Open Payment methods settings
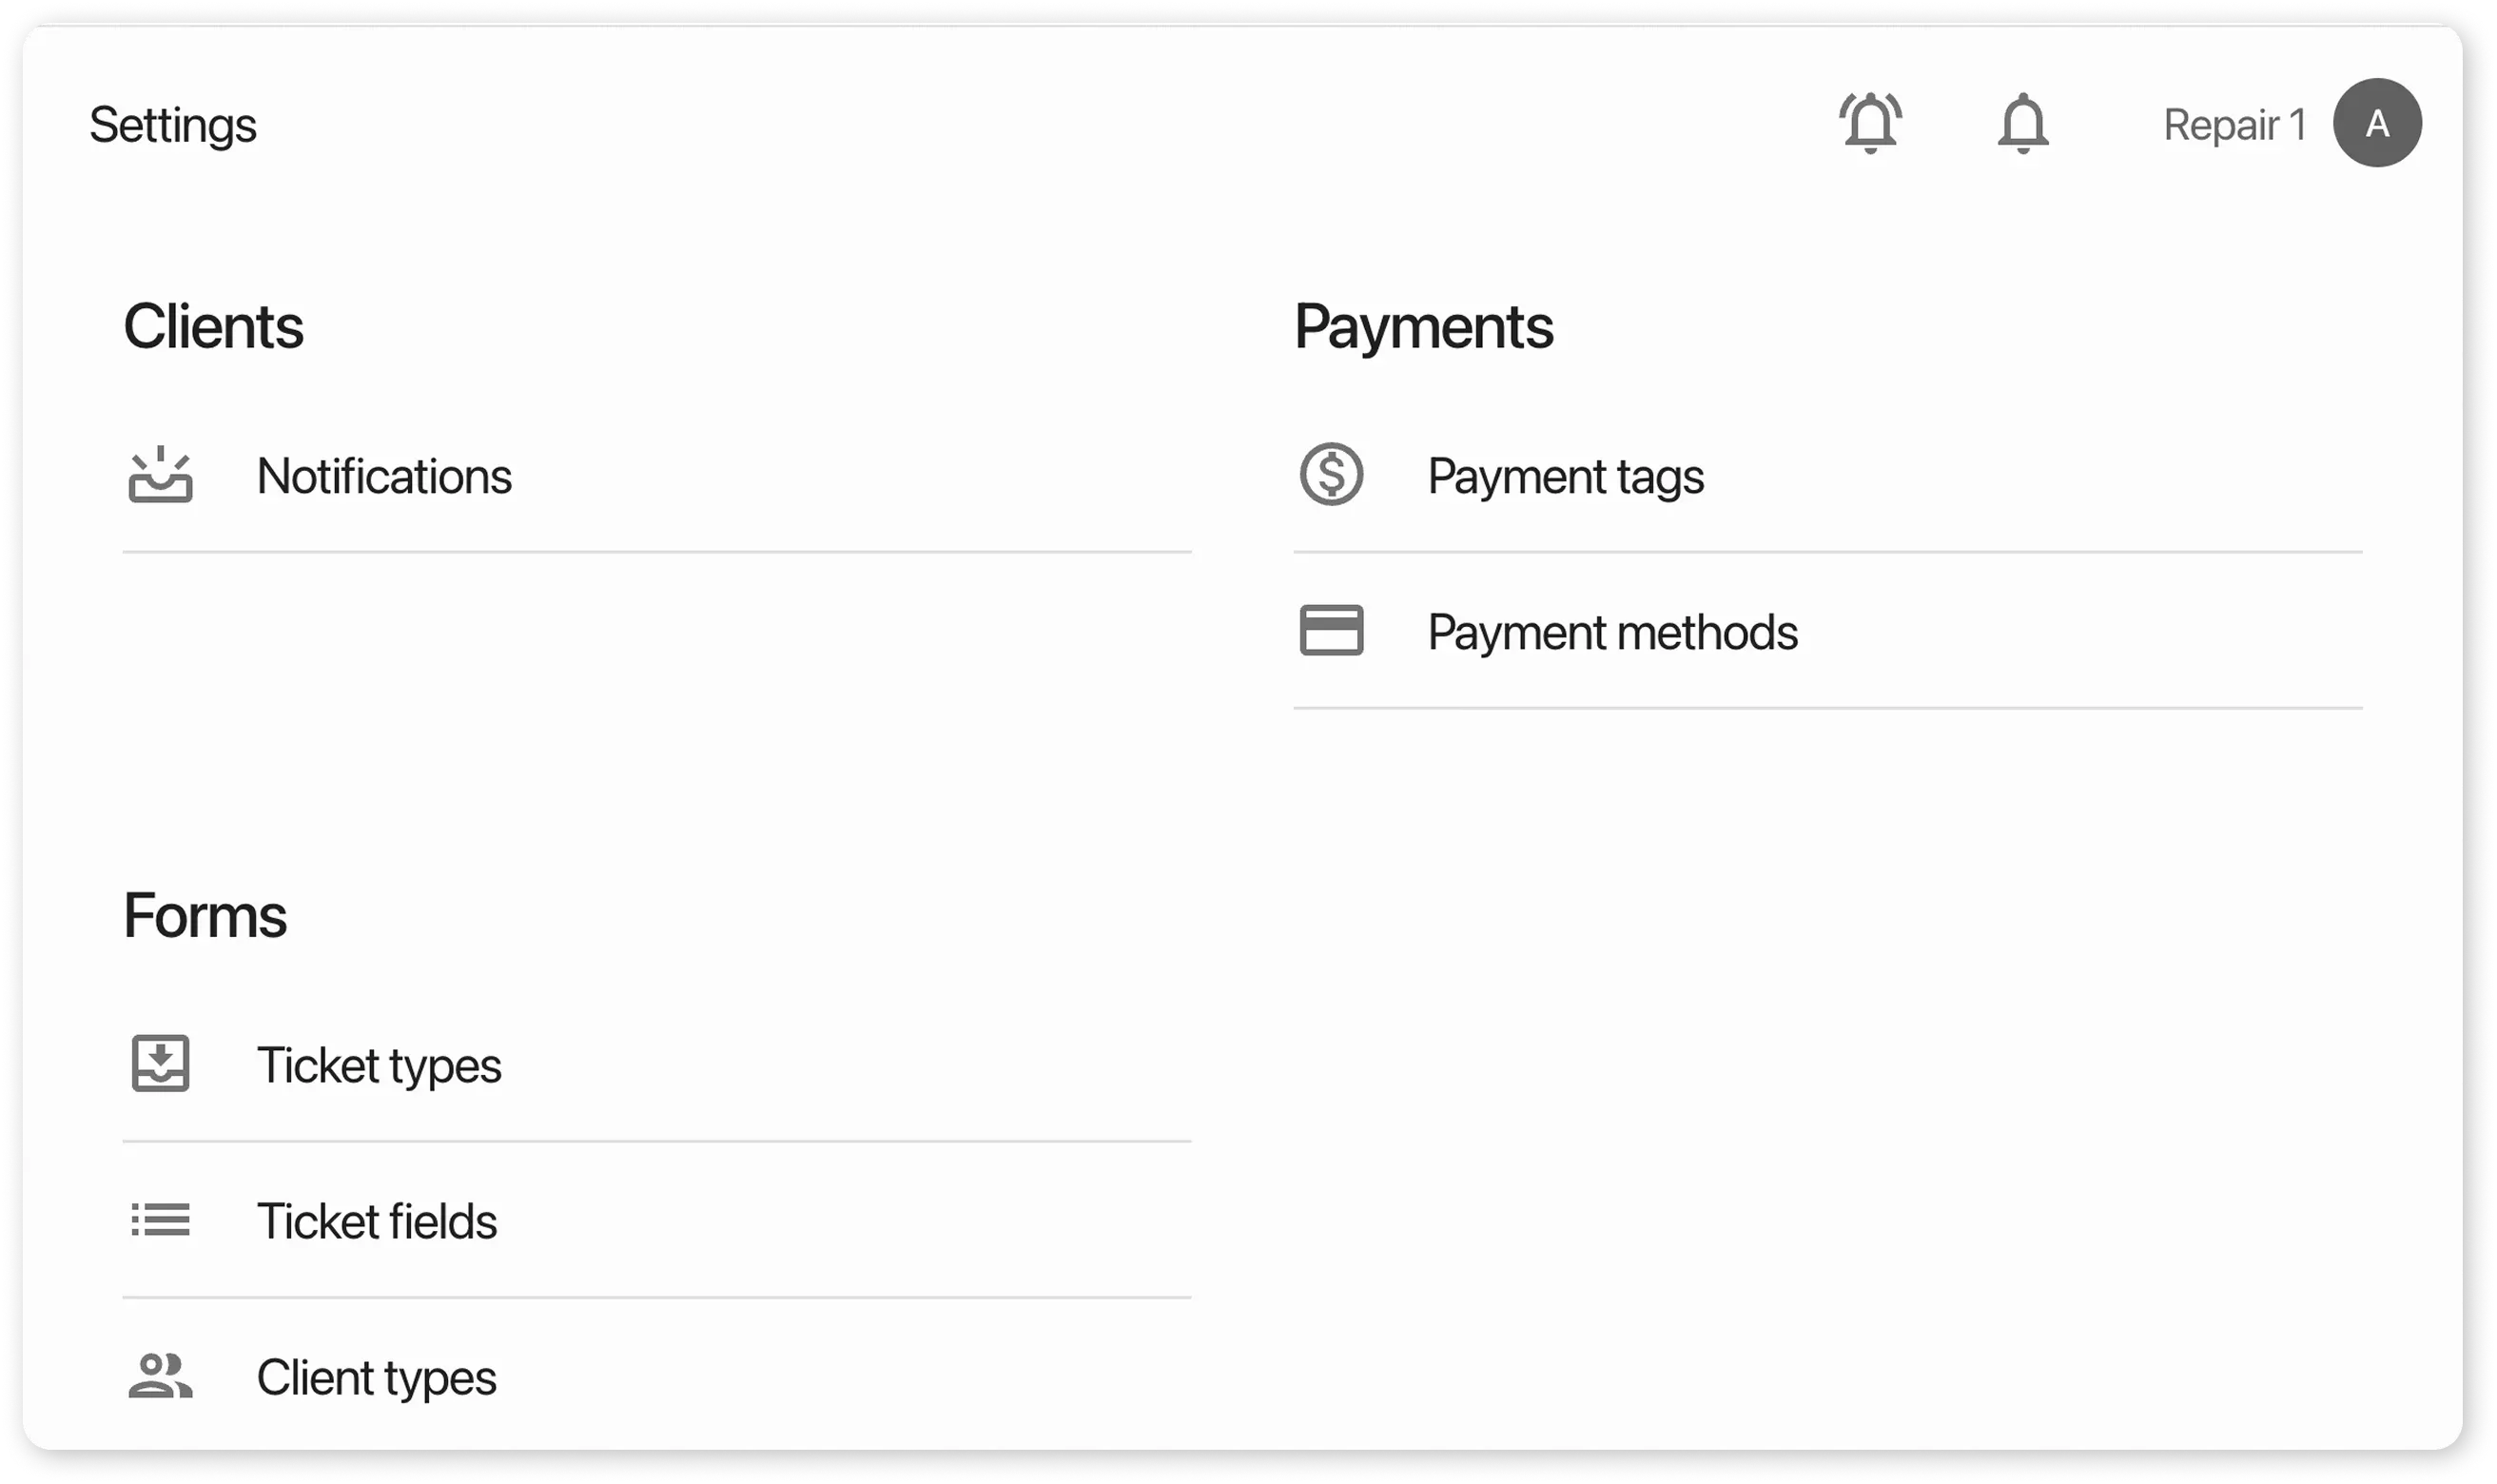Viewport: 2497px width, 1484px height. 1613,631
